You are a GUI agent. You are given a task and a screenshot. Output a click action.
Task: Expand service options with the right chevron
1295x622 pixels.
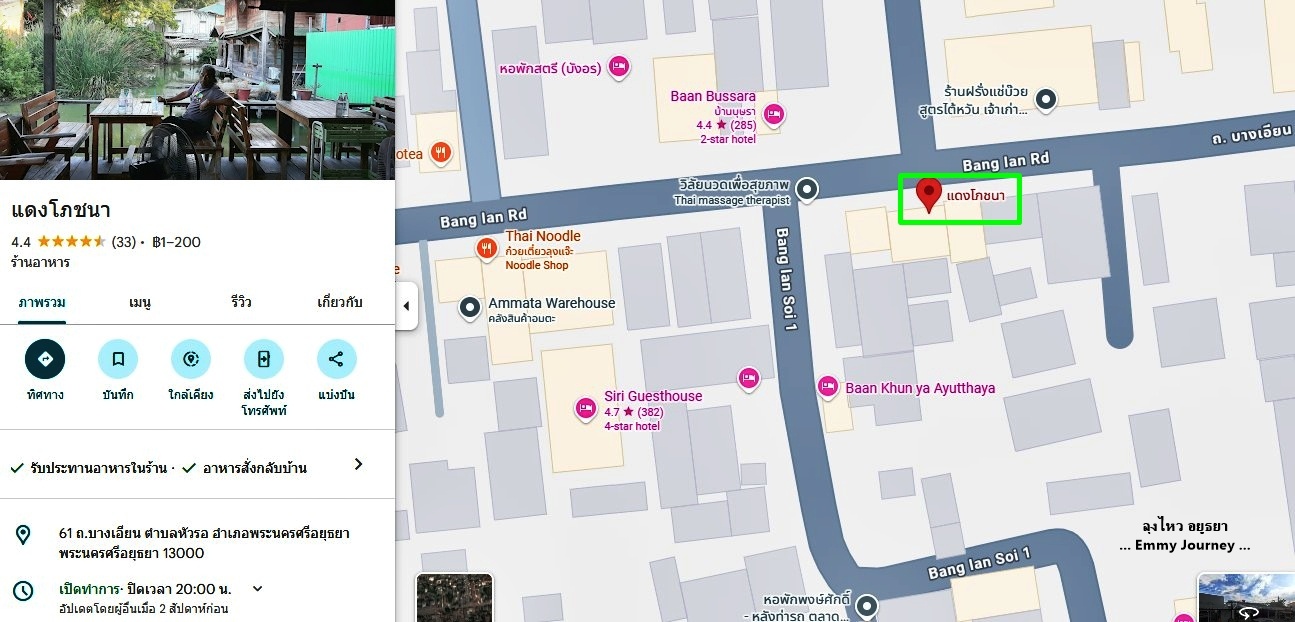tap(359, 465)
